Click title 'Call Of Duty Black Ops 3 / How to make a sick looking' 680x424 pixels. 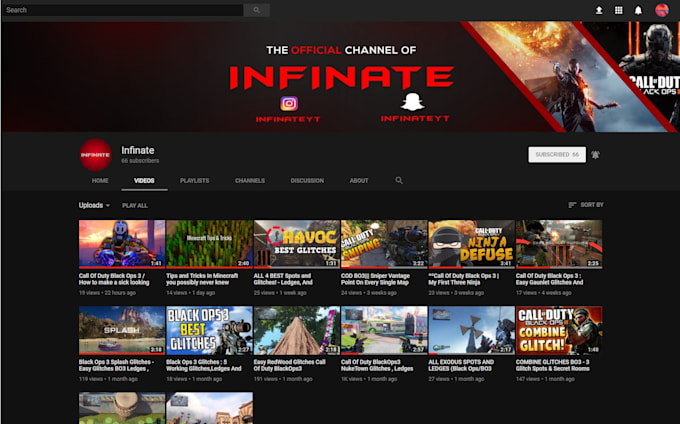pyautogui.click(x=114, y=279)
